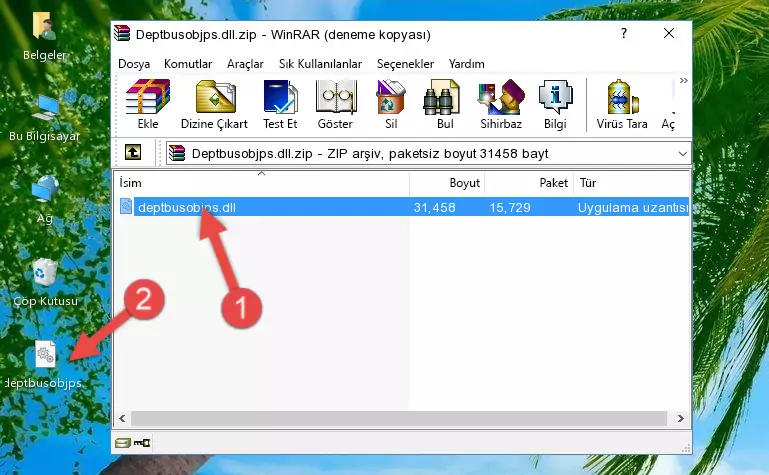Click the horizontal scrollbar left arrow

coord(122,418)
